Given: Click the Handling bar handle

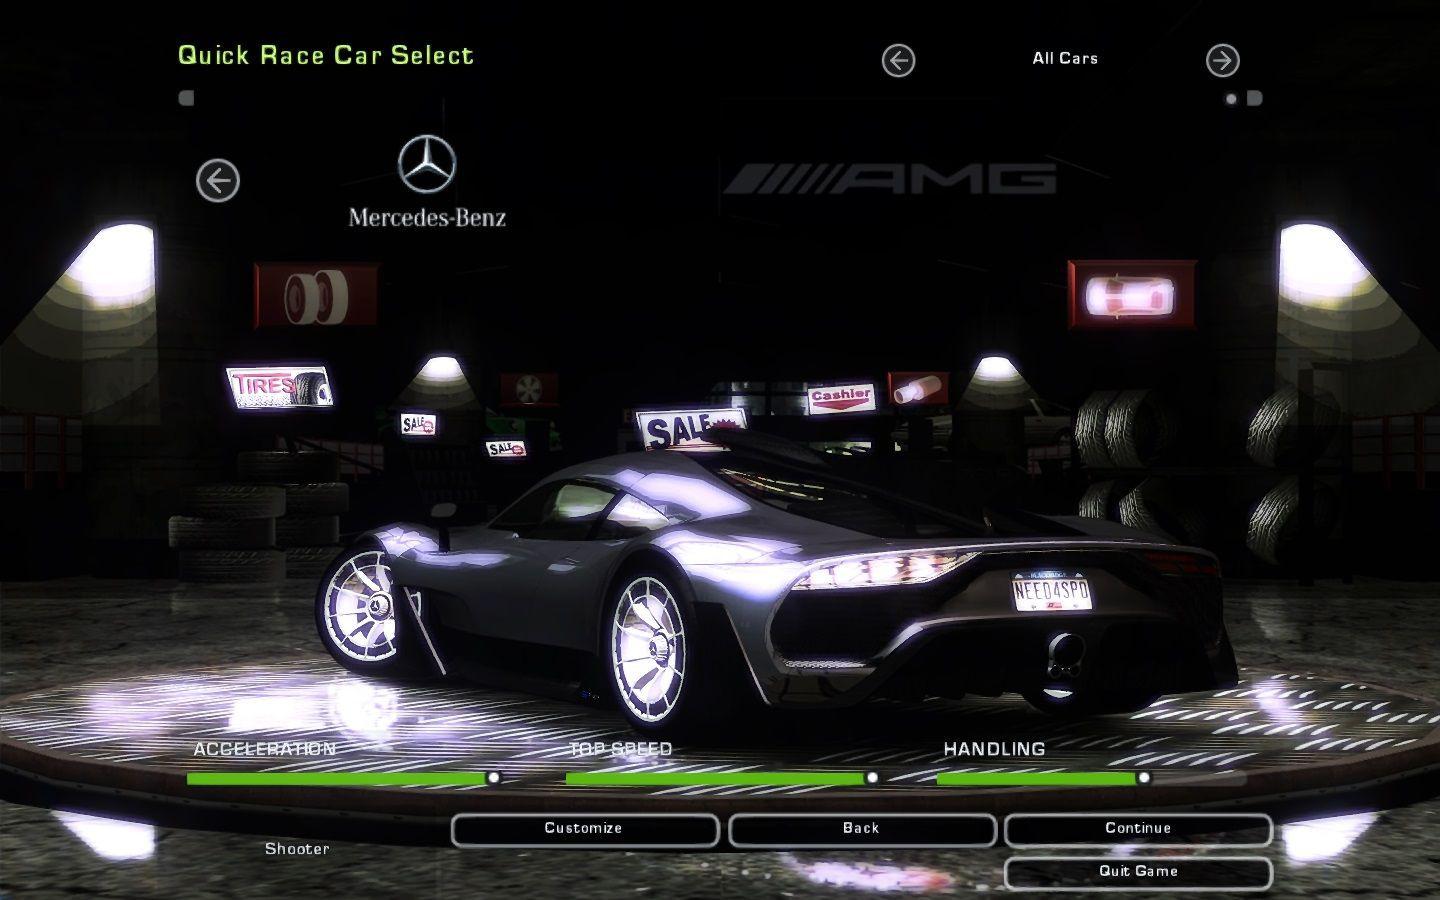Looking at the screenshot, I should pyautogui.click(x=1143, y=777).
